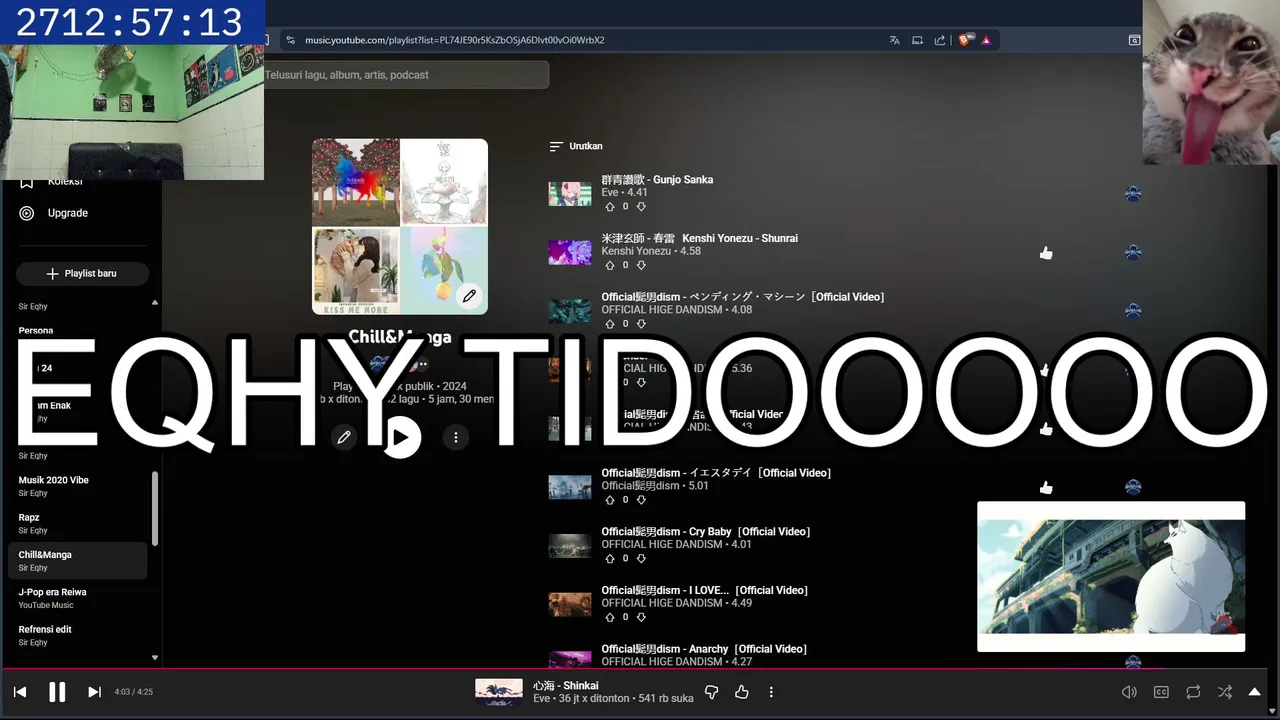Focus the Telusuri lagu search field

point(405,75)
